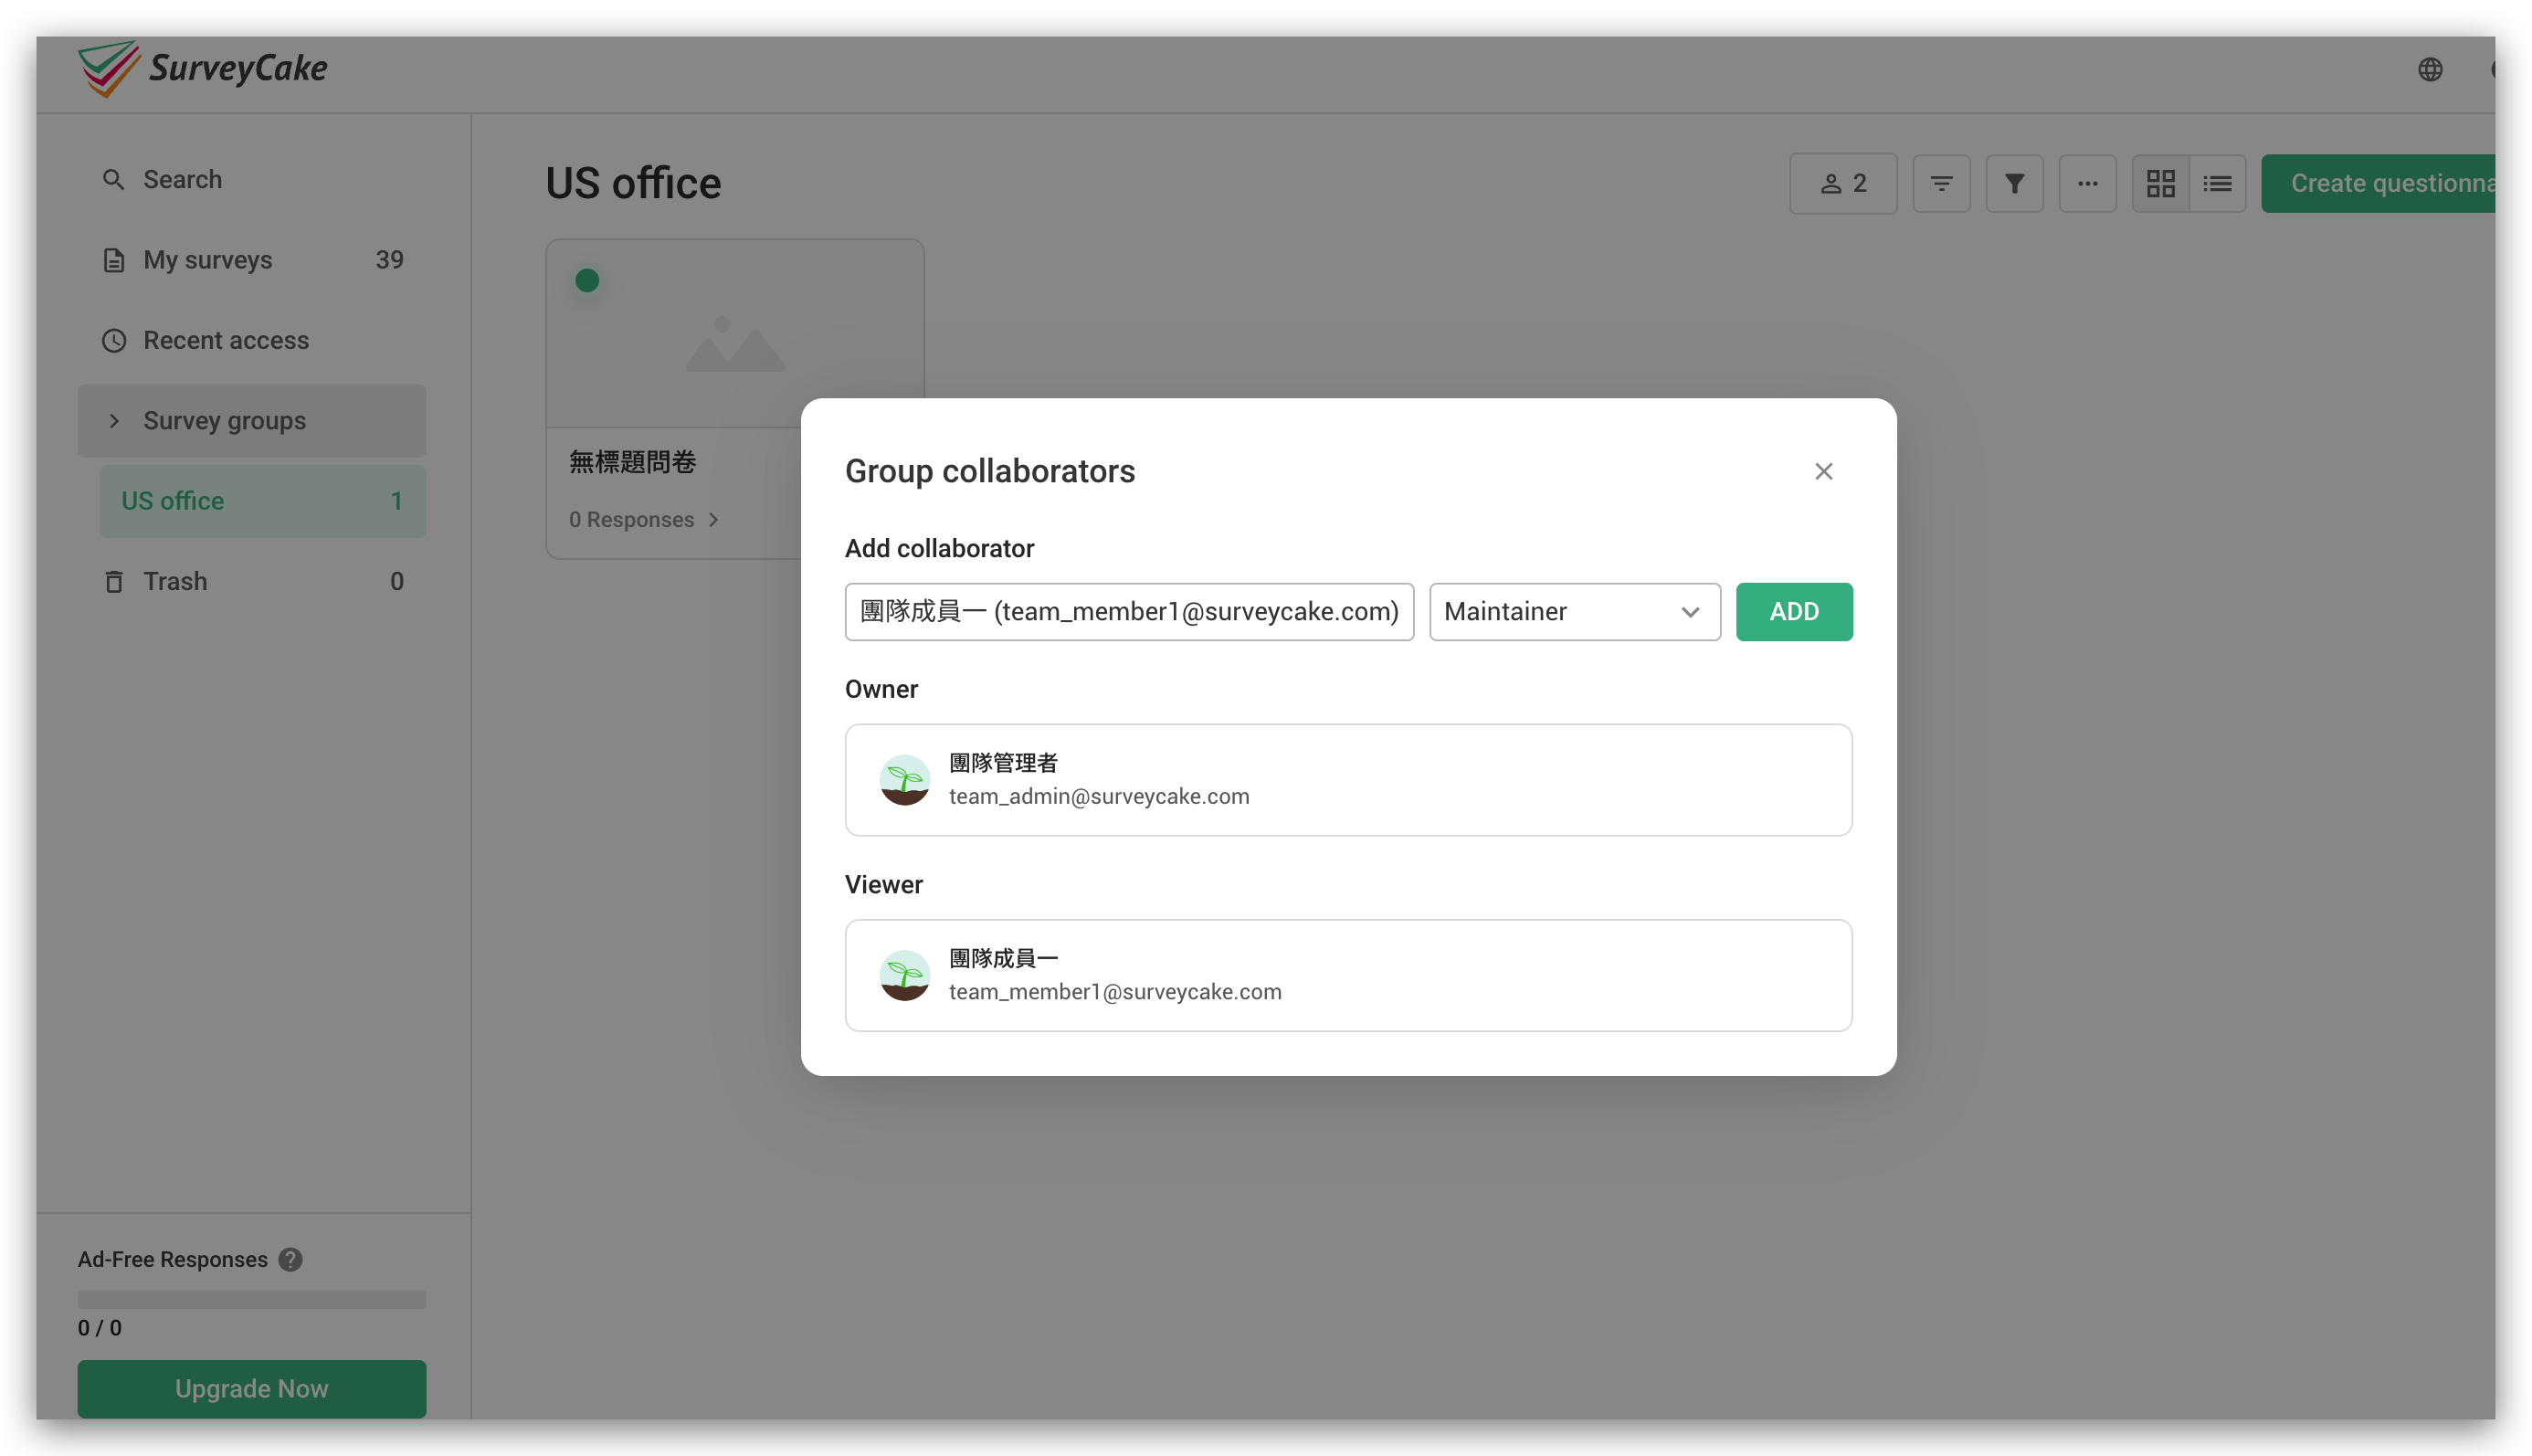Click the My surveys document icon
Screen dimensions: 2532x1456
114,260
